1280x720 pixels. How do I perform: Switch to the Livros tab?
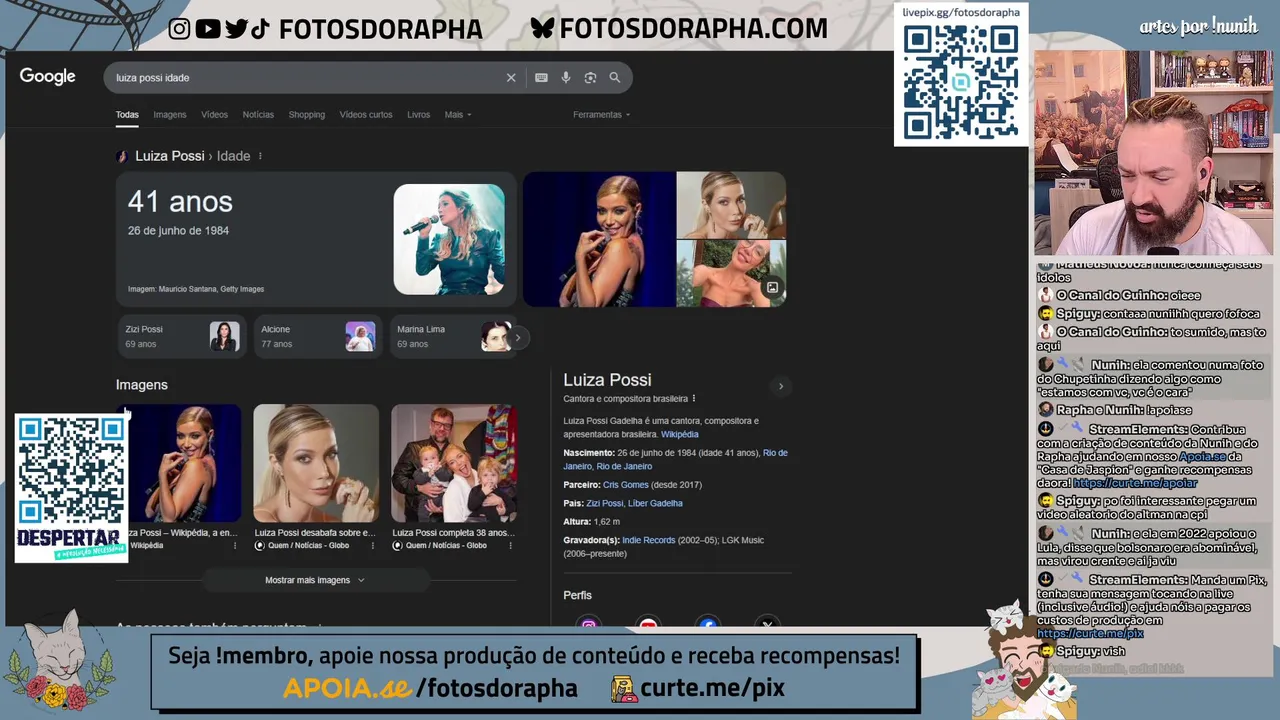[x=418, y=115]
